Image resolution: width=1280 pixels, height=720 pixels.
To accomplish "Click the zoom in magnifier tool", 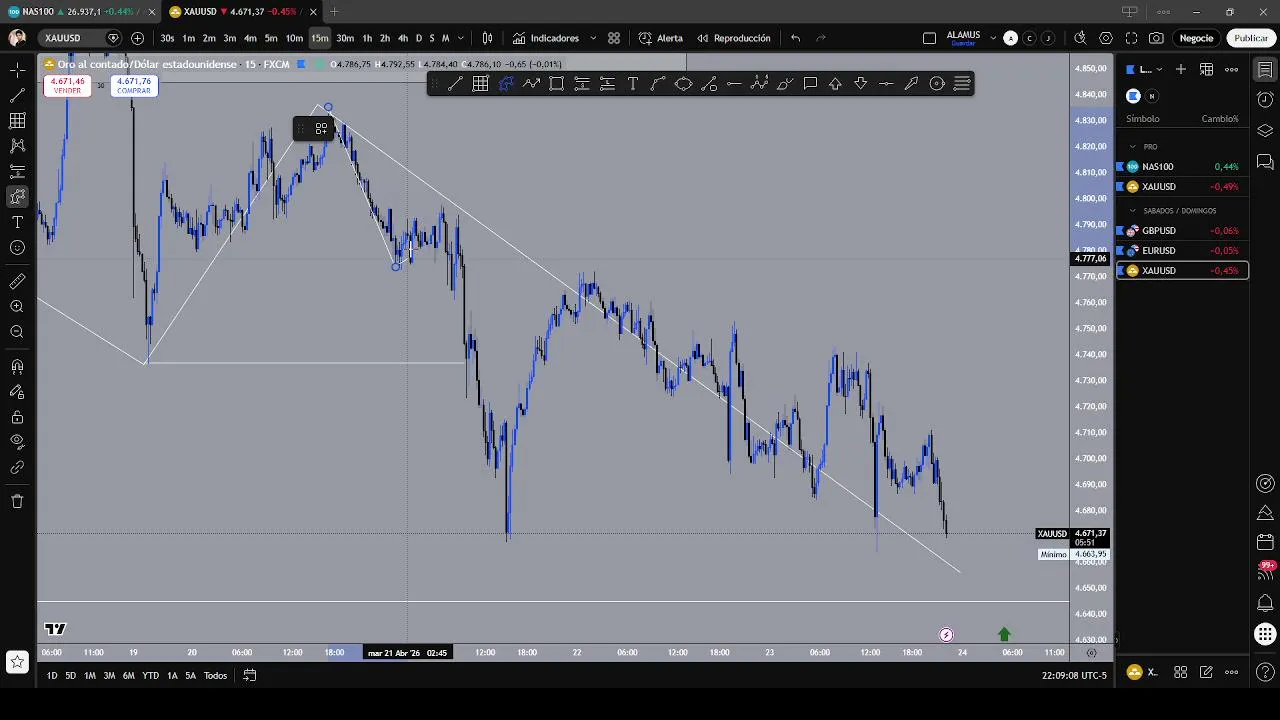I will click(17, 307).
